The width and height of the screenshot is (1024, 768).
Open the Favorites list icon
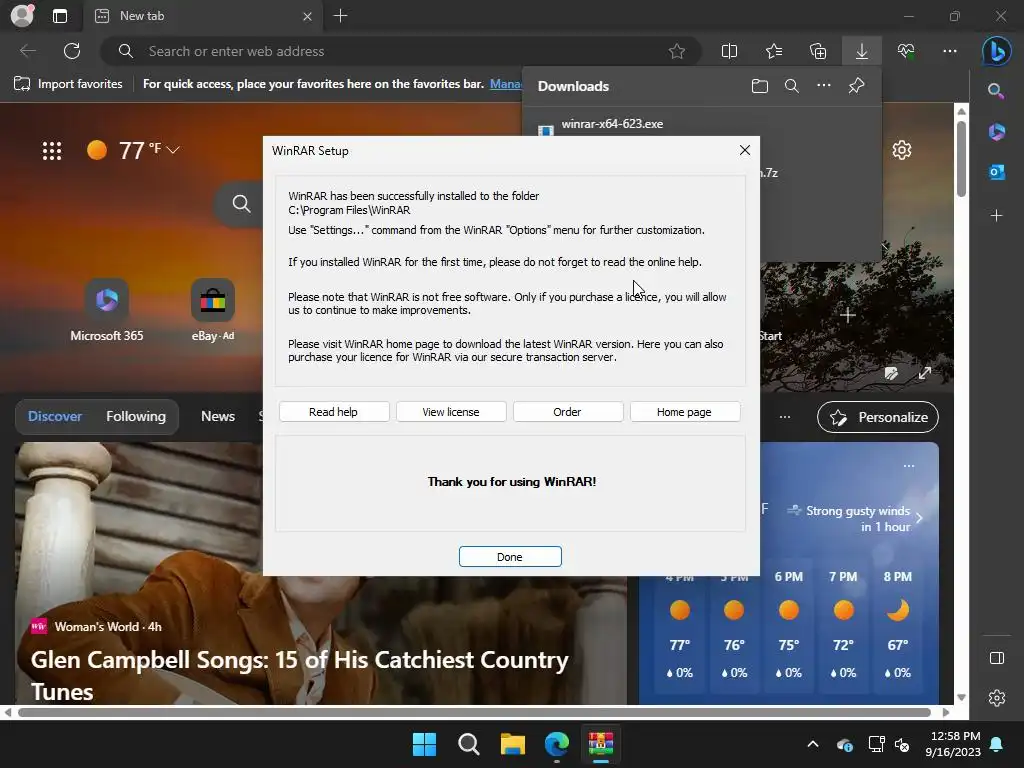tap(774, 51)
